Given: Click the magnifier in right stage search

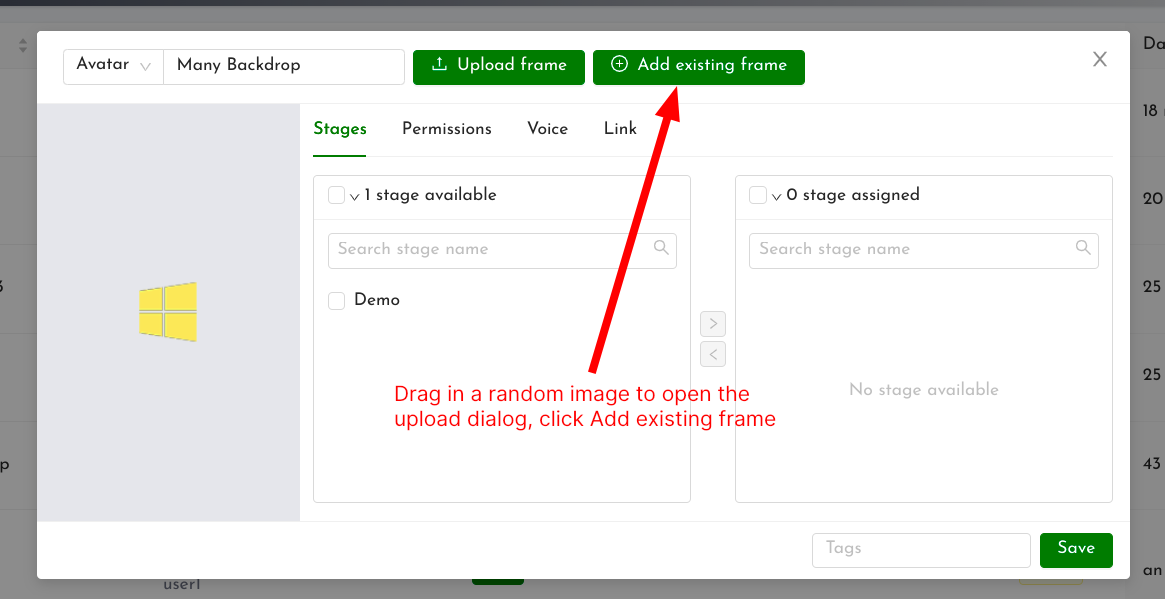Looking at the screenshot, I should 1083,249.
